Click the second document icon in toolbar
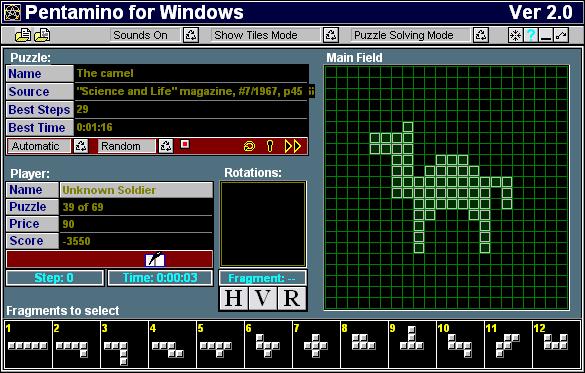The height and width of the screenshot is (373, 585). click(x=42, y=35)
